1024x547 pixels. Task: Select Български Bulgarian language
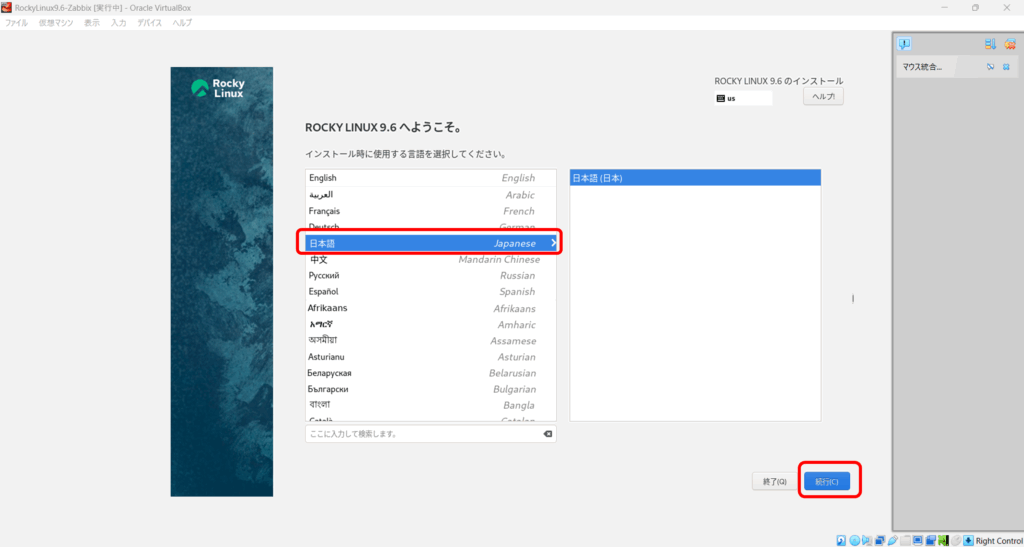[430, 389]
